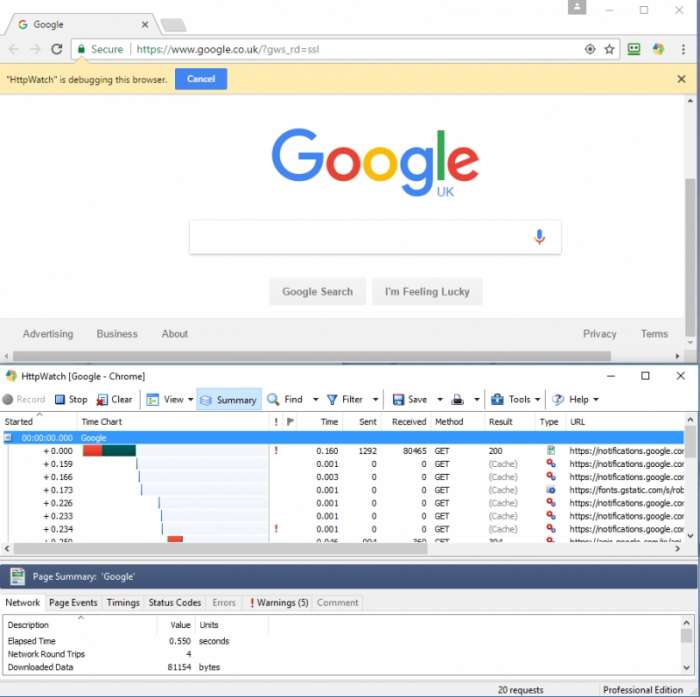Image resolution: width=700 pixels, height=697 pixels.
Task: Click the Elapsed Time summary row
Action: (x=118, y=641)
